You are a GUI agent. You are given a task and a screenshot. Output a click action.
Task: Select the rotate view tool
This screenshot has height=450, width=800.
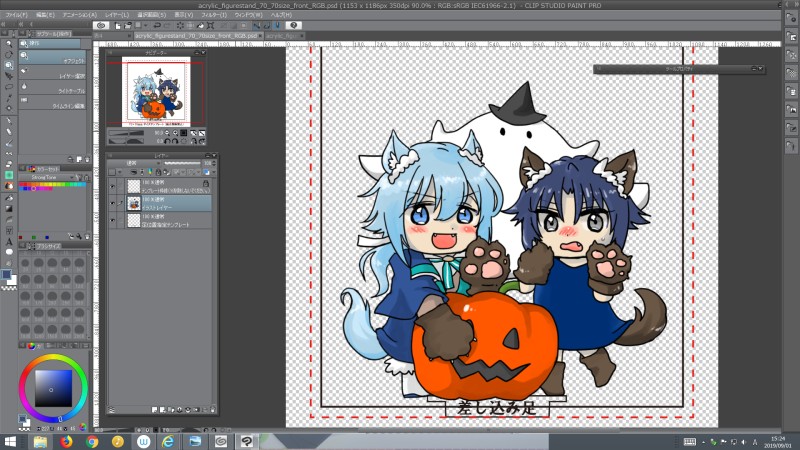(9, 55)
